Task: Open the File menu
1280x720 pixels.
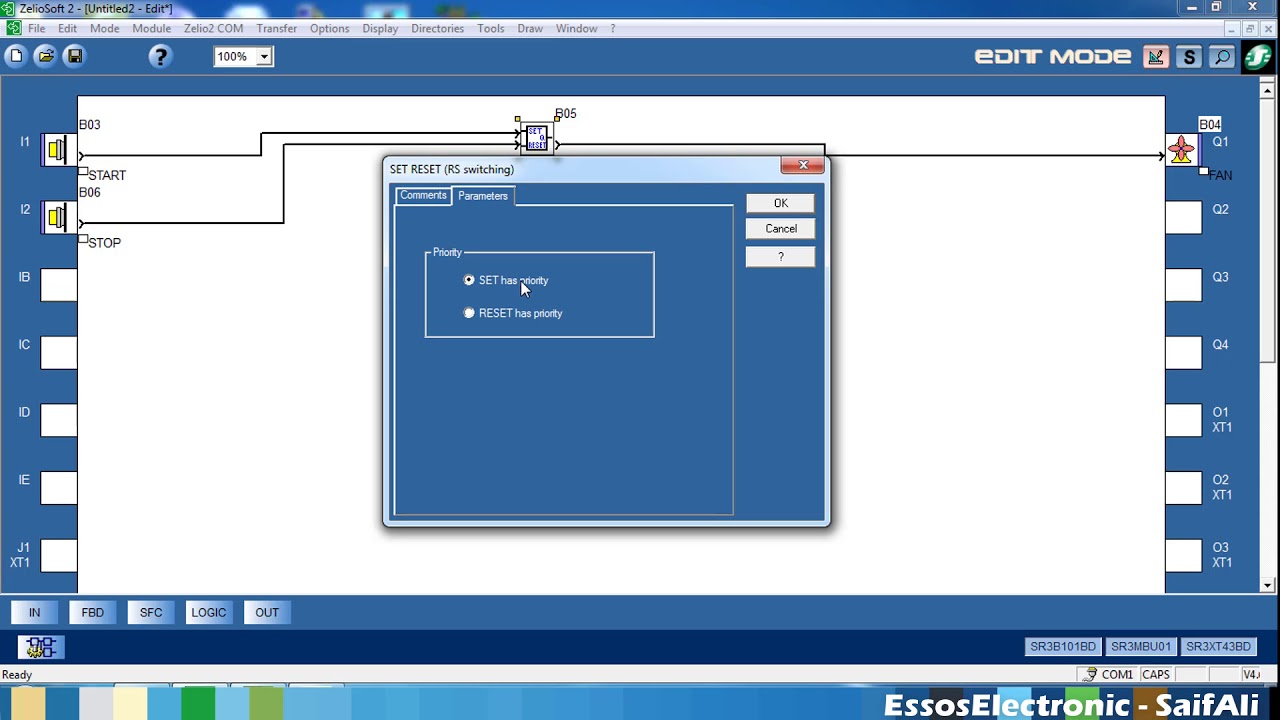Action: (36, 28)
